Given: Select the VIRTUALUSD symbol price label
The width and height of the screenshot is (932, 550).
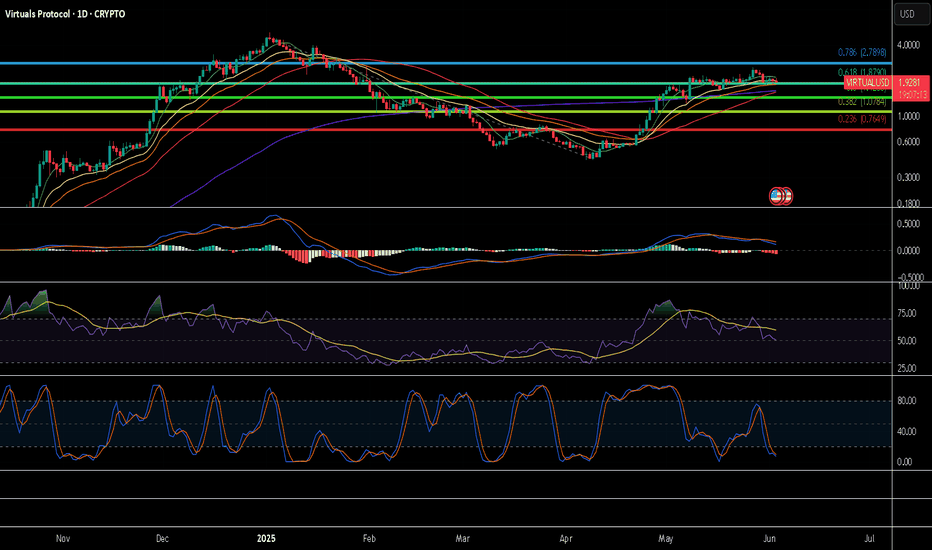Looking at the screenshot, I should pyautogui.click(x=866, y=84).
